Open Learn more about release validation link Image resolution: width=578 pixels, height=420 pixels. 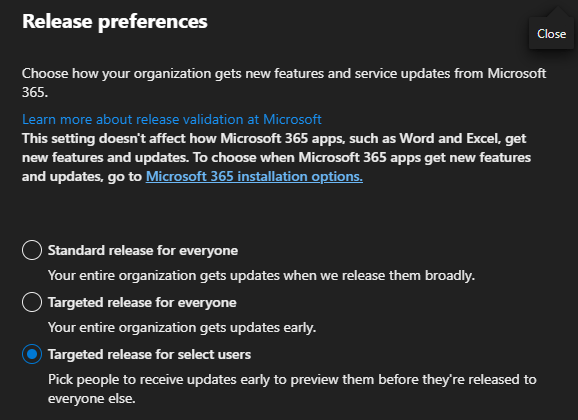(172, 119)
